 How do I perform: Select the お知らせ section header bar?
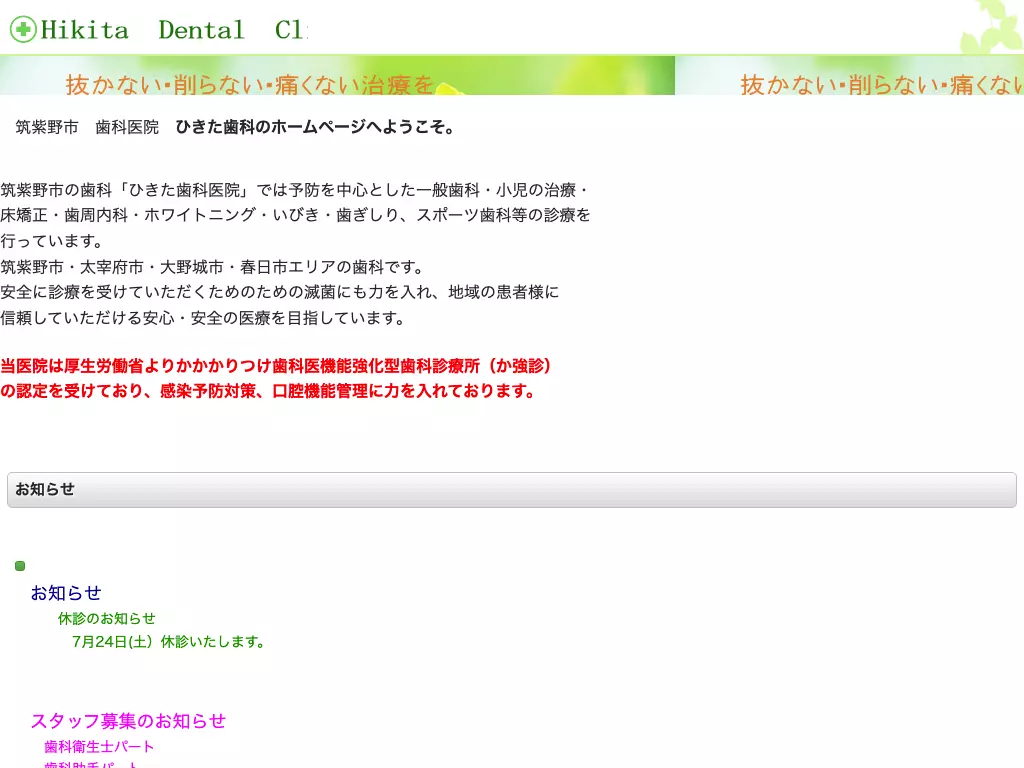511,490
